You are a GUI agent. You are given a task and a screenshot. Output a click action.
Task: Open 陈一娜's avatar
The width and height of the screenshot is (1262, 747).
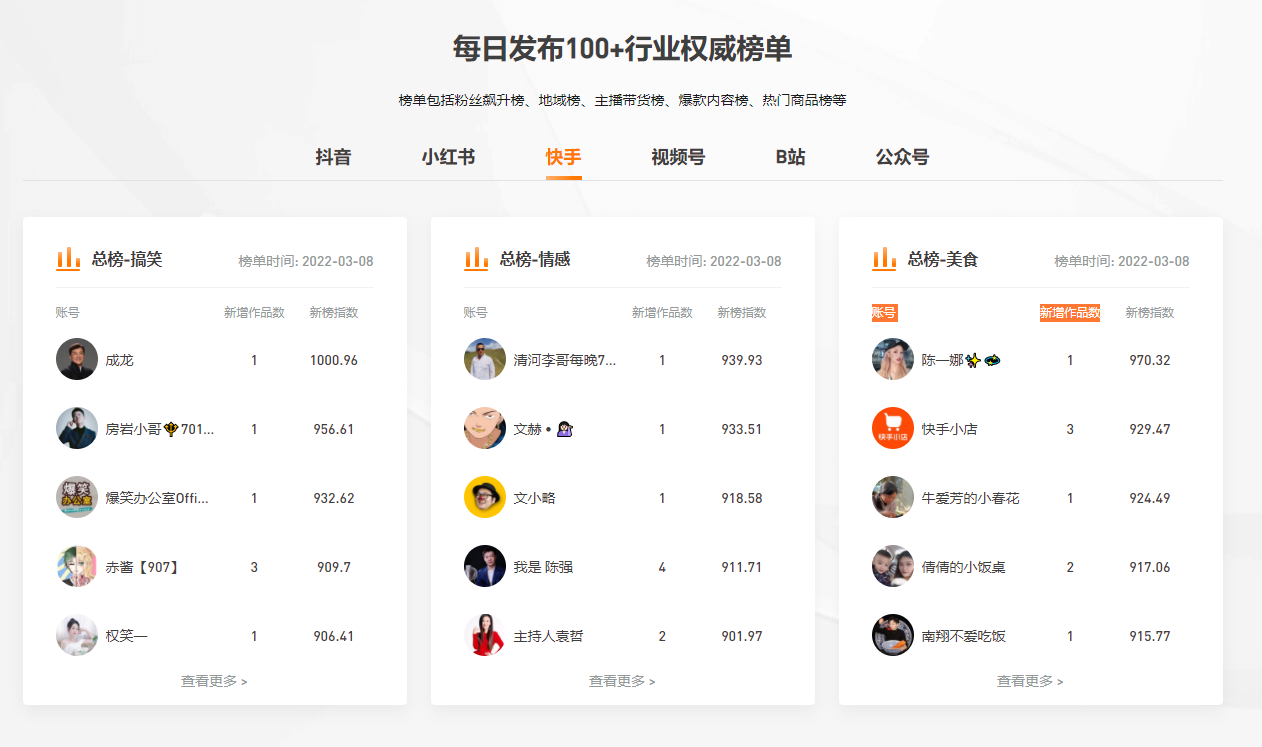click(893, 359)
